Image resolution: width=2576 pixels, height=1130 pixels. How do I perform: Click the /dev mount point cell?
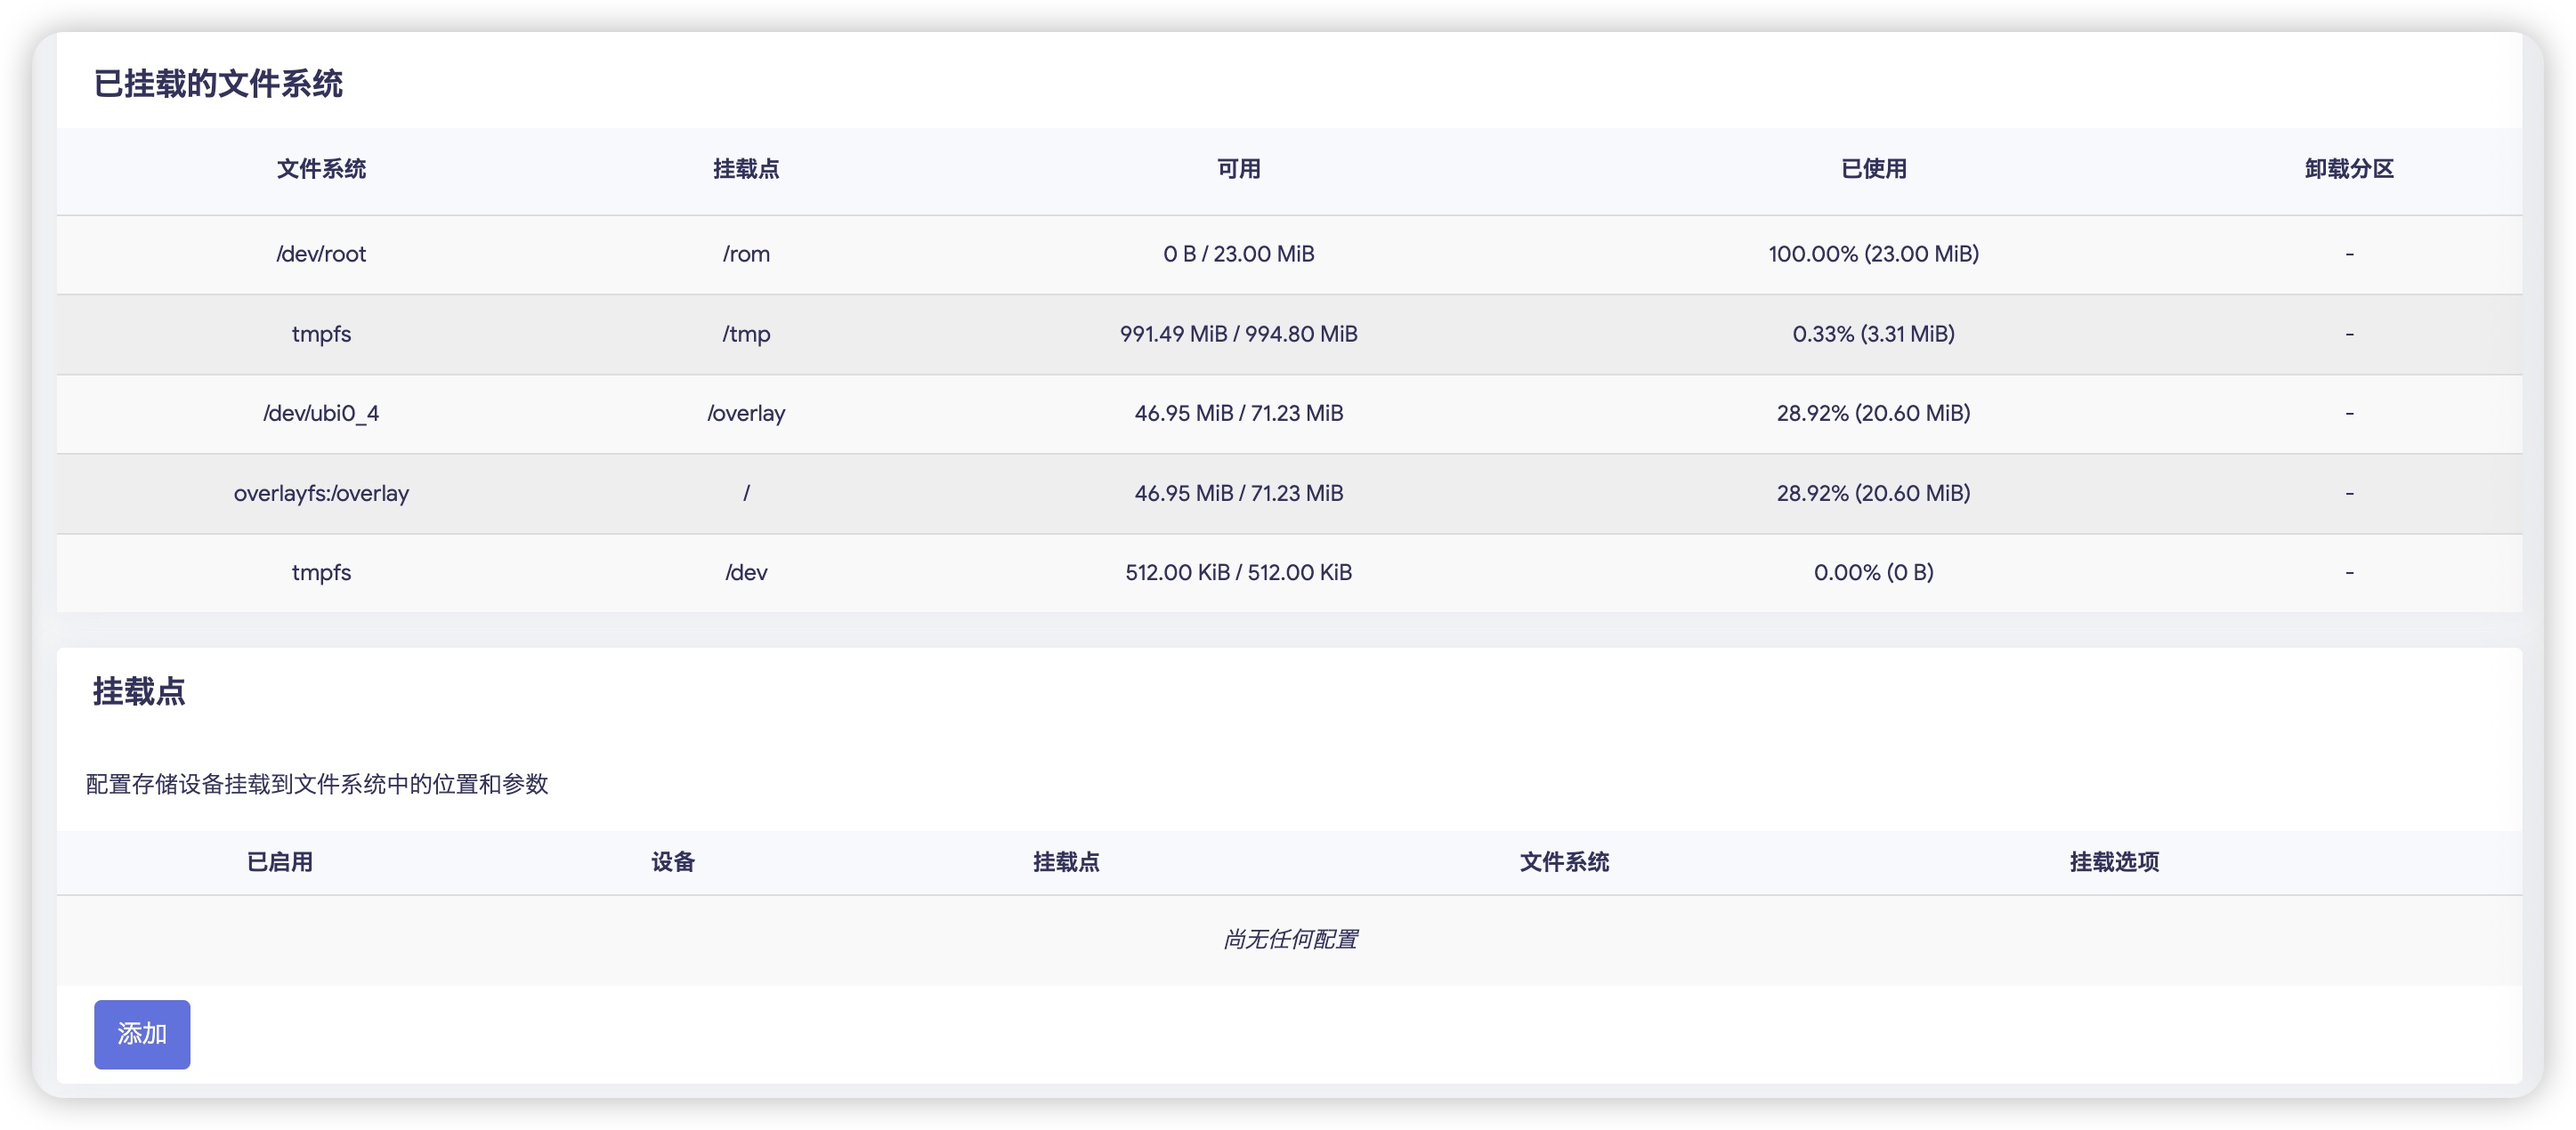[x=746, y=572]
